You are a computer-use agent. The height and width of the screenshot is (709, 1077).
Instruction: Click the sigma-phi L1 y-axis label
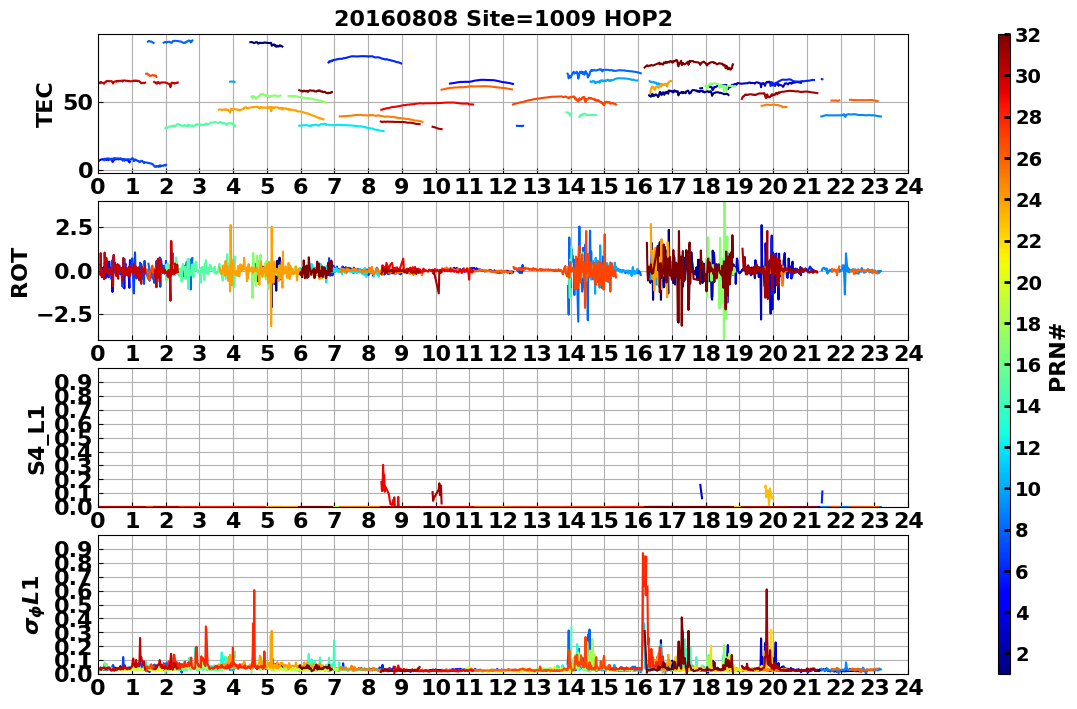point(33,605)
